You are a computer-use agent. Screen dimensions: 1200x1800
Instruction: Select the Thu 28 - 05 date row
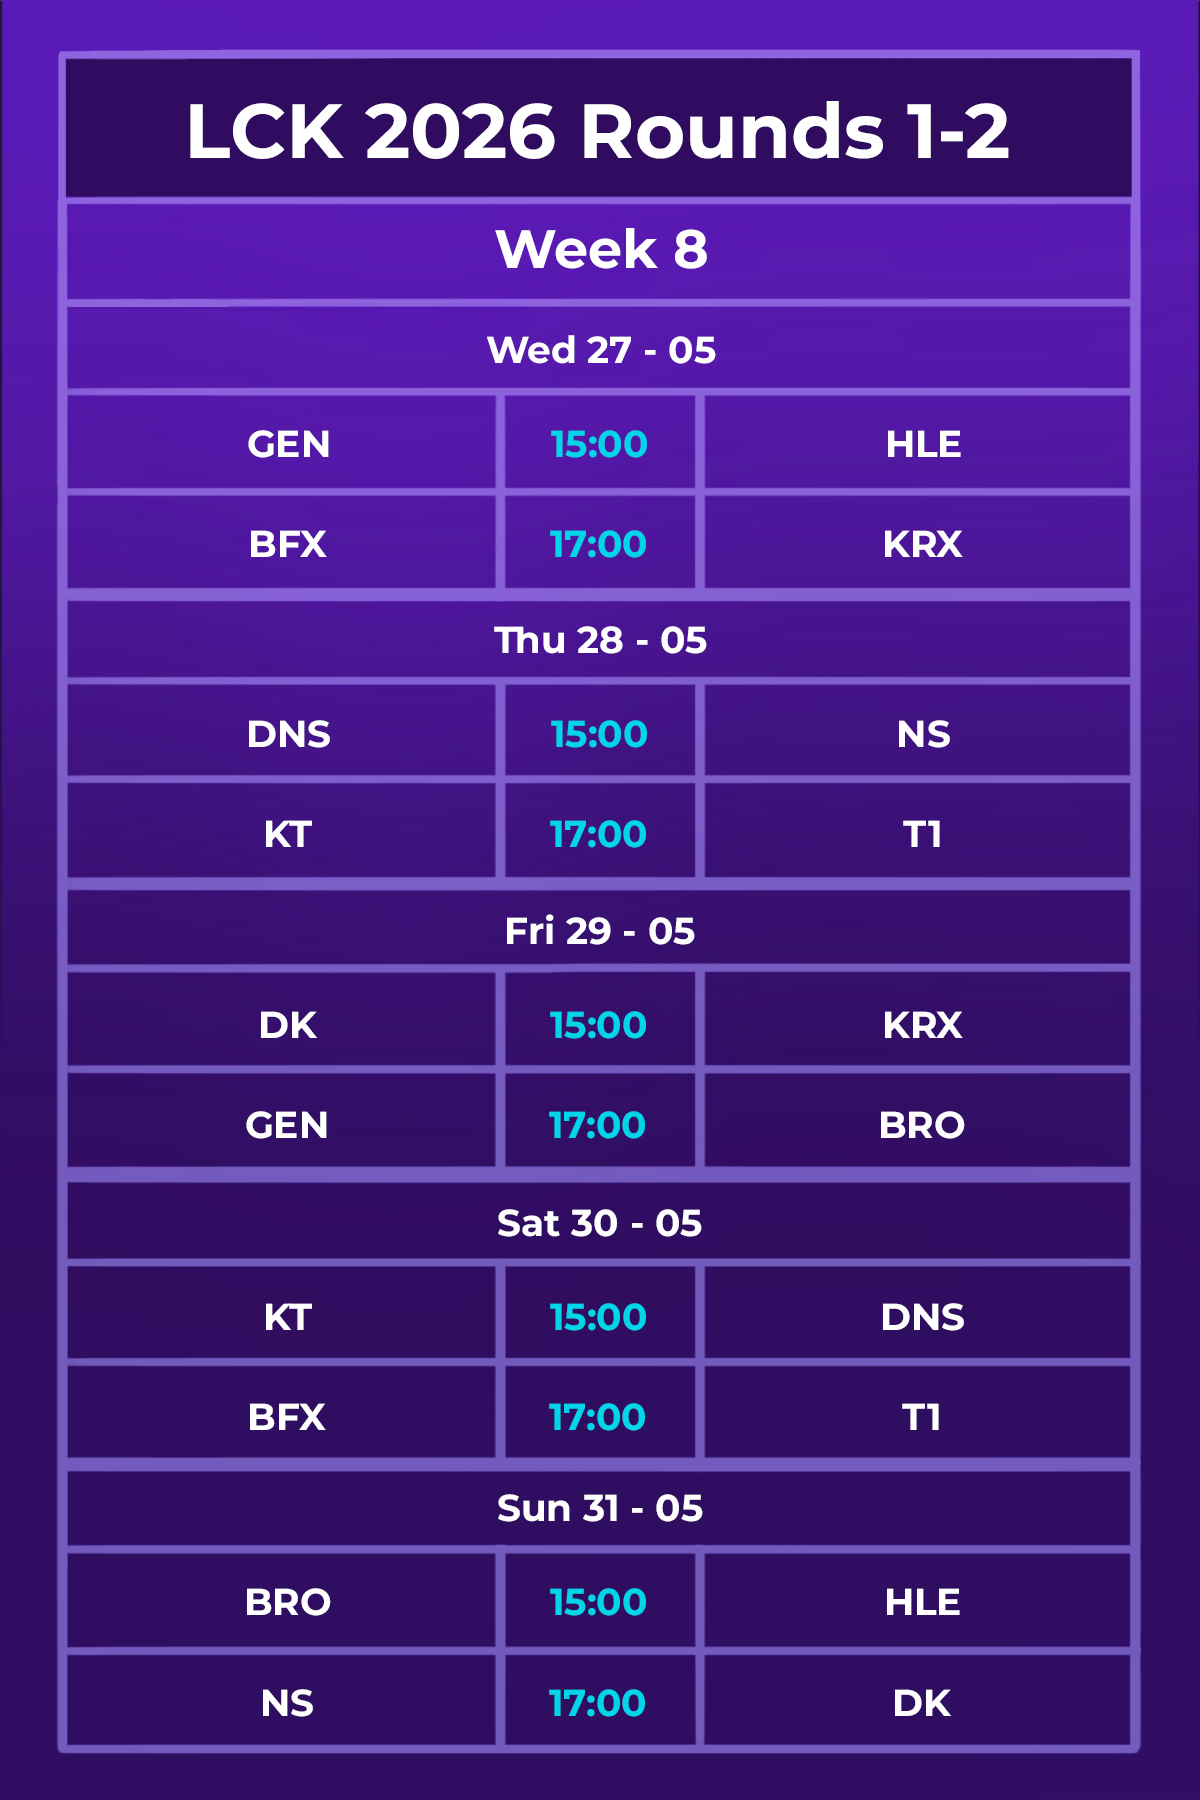click(599, 639)
